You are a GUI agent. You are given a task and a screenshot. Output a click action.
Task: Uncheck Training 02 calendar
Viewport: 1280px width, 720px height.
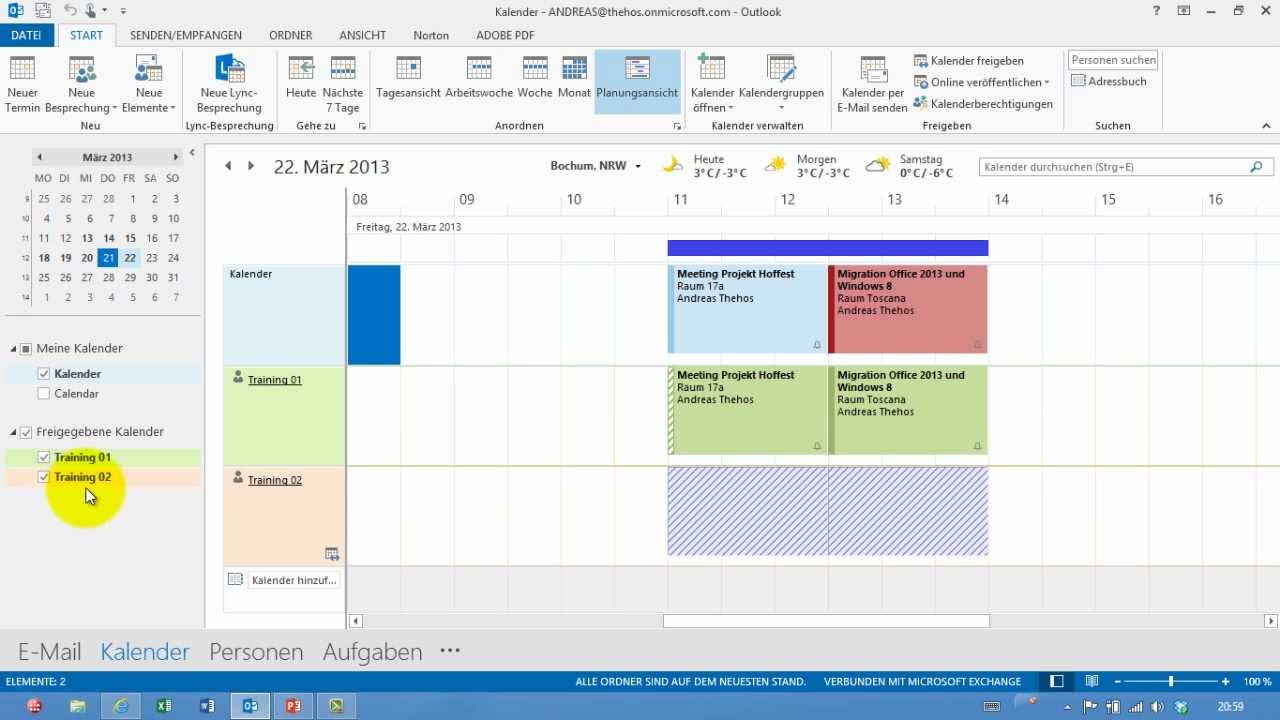point(43,477)
